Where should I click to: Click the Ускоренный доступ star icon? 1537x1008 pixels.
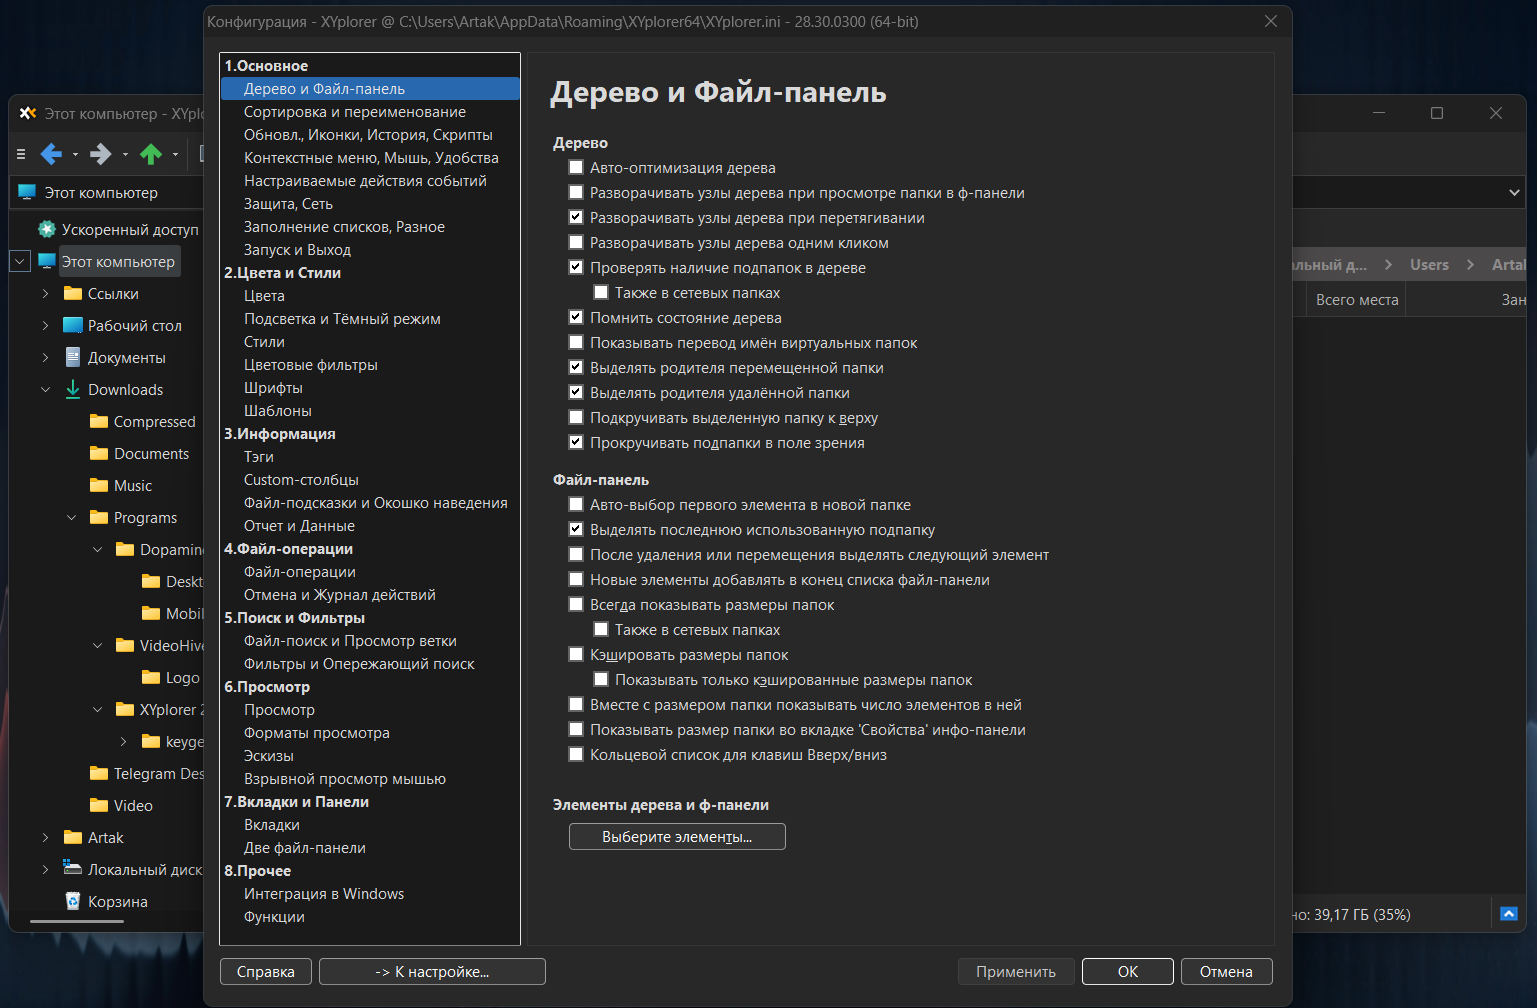(47, 229)
